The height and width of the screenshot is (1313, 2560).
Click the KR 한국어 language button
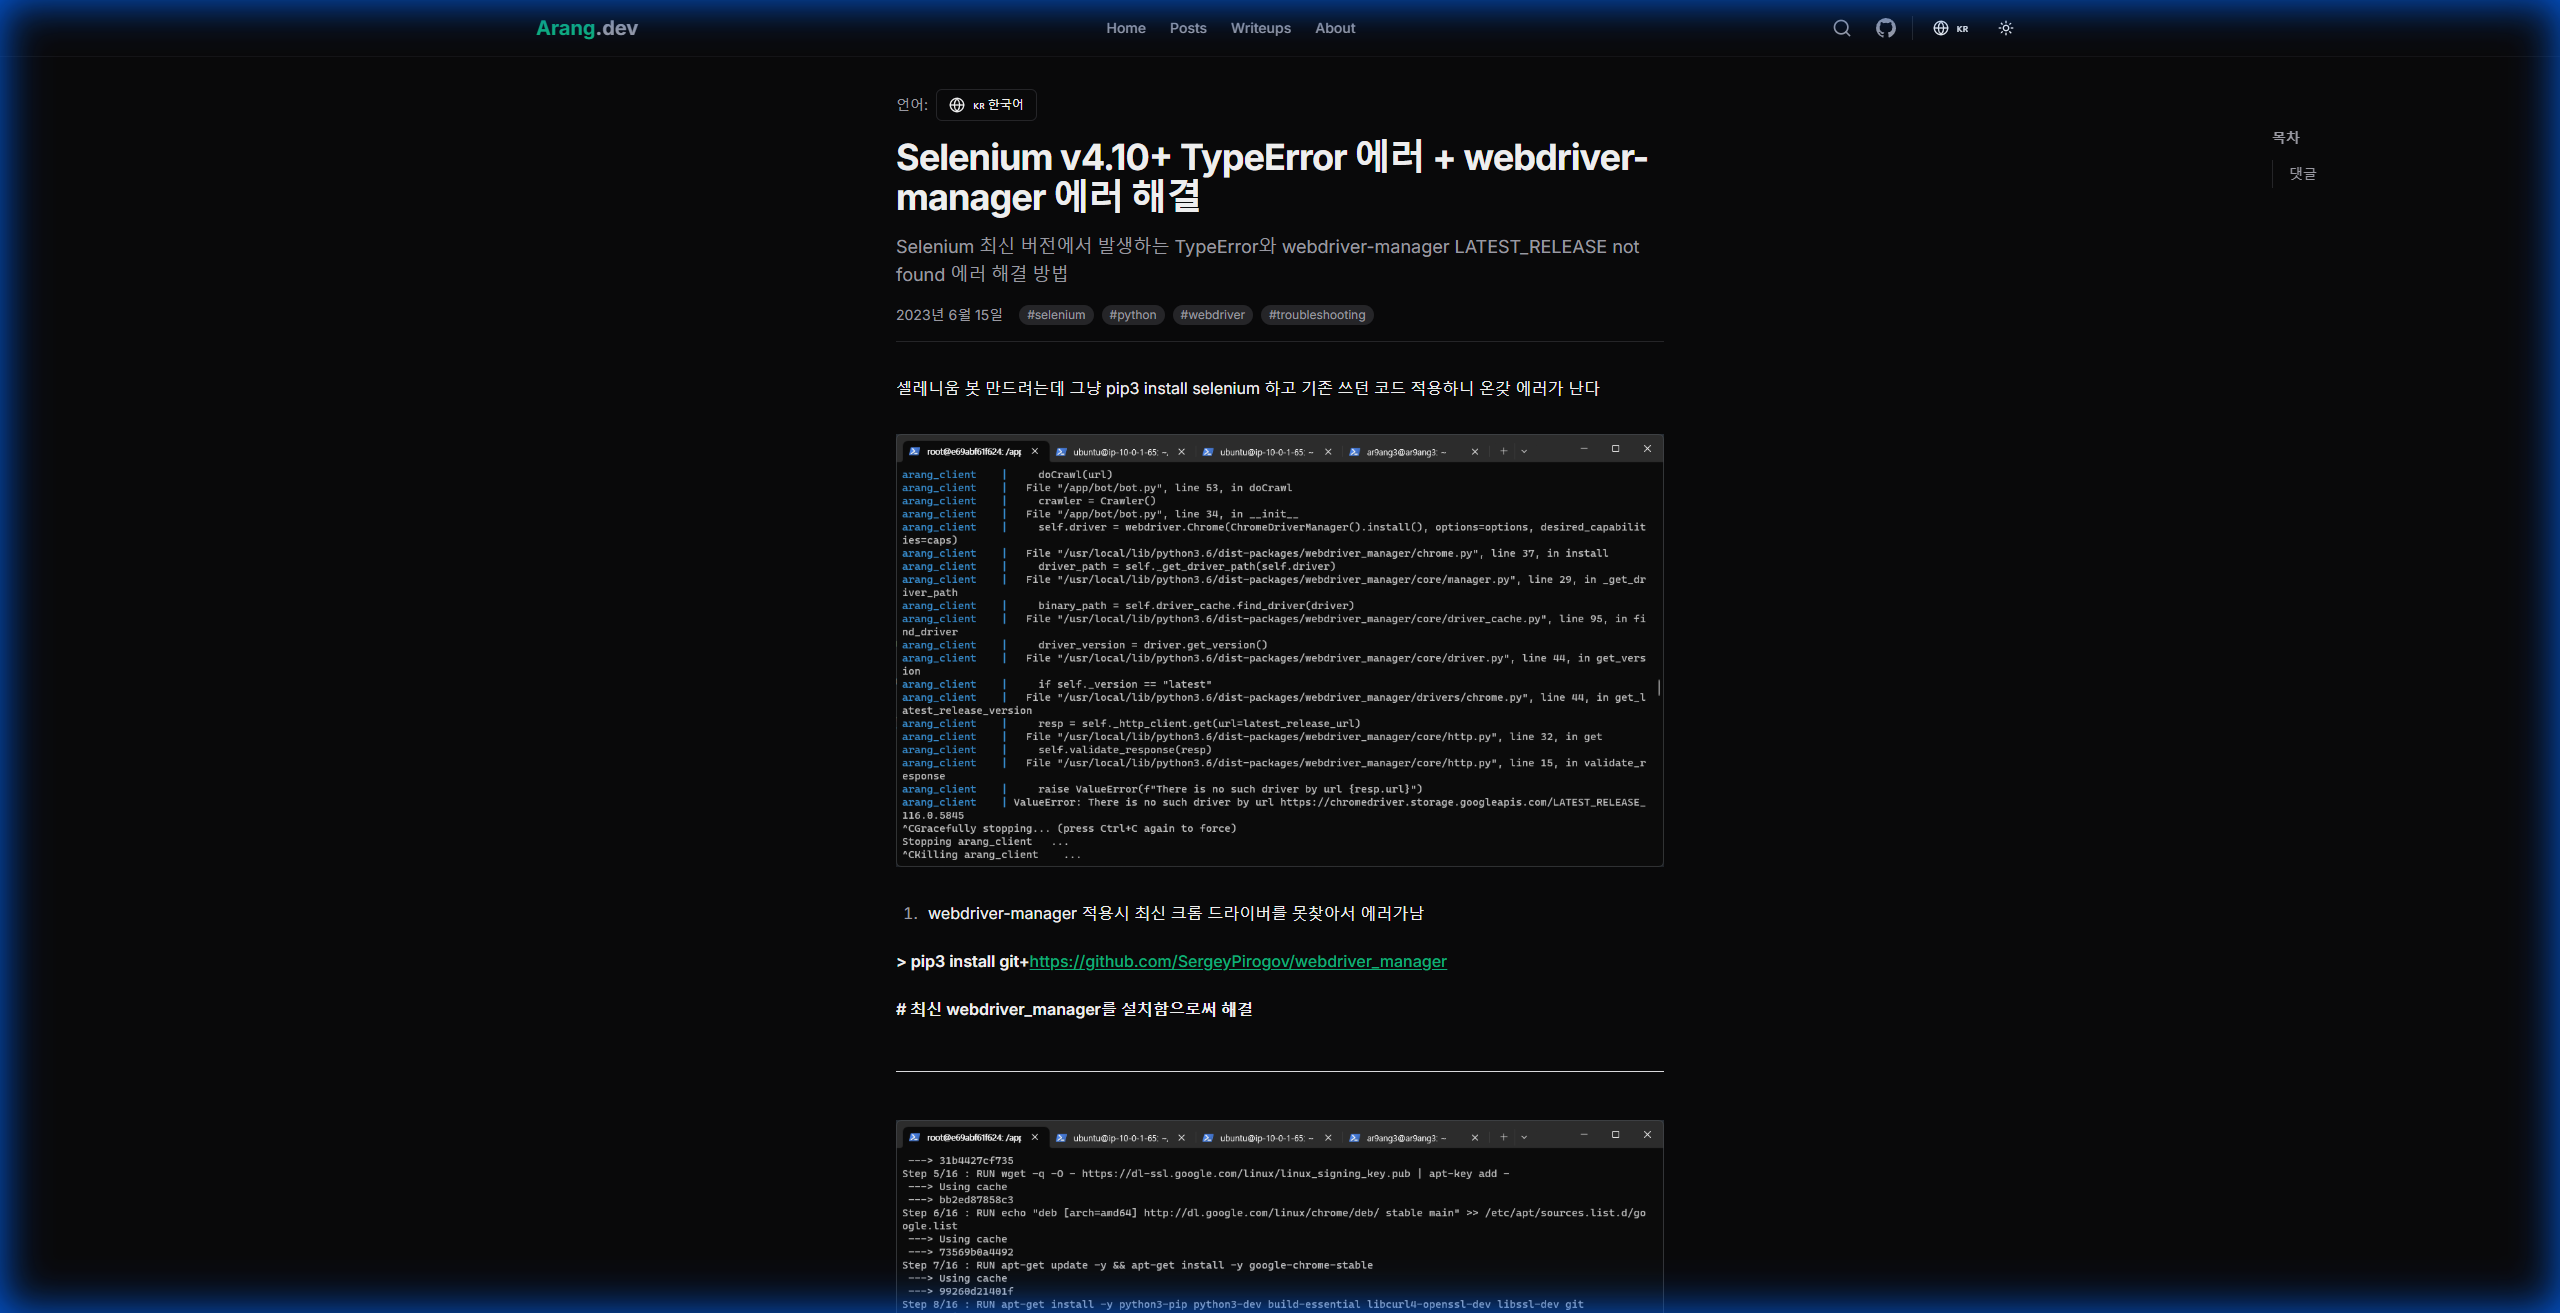click(x=986, y=105)
